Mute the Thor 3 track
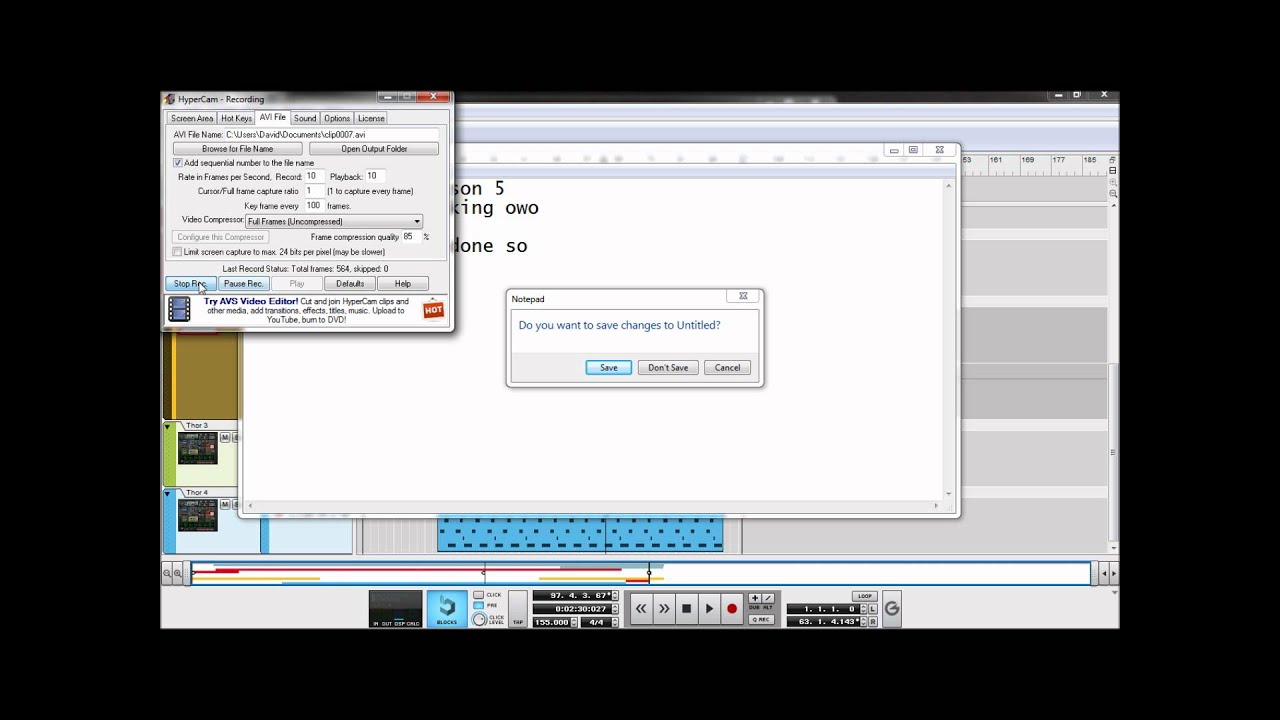The image size is (1280, 720). tap(225, 437)
